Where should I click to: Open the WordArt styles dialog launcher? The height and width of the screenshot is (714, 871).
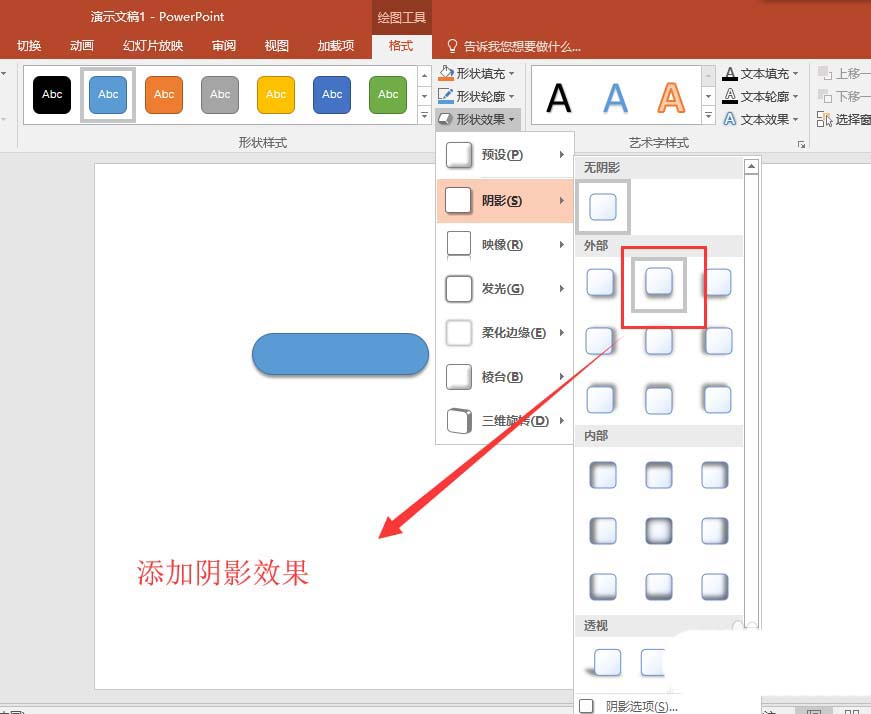(801, 144)
